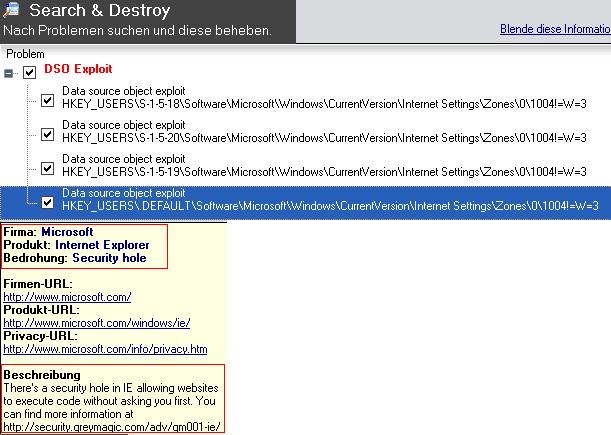
Task: Toggle checkbox for the S-1-5-18 registry entry
Action: tap(48, 100)
